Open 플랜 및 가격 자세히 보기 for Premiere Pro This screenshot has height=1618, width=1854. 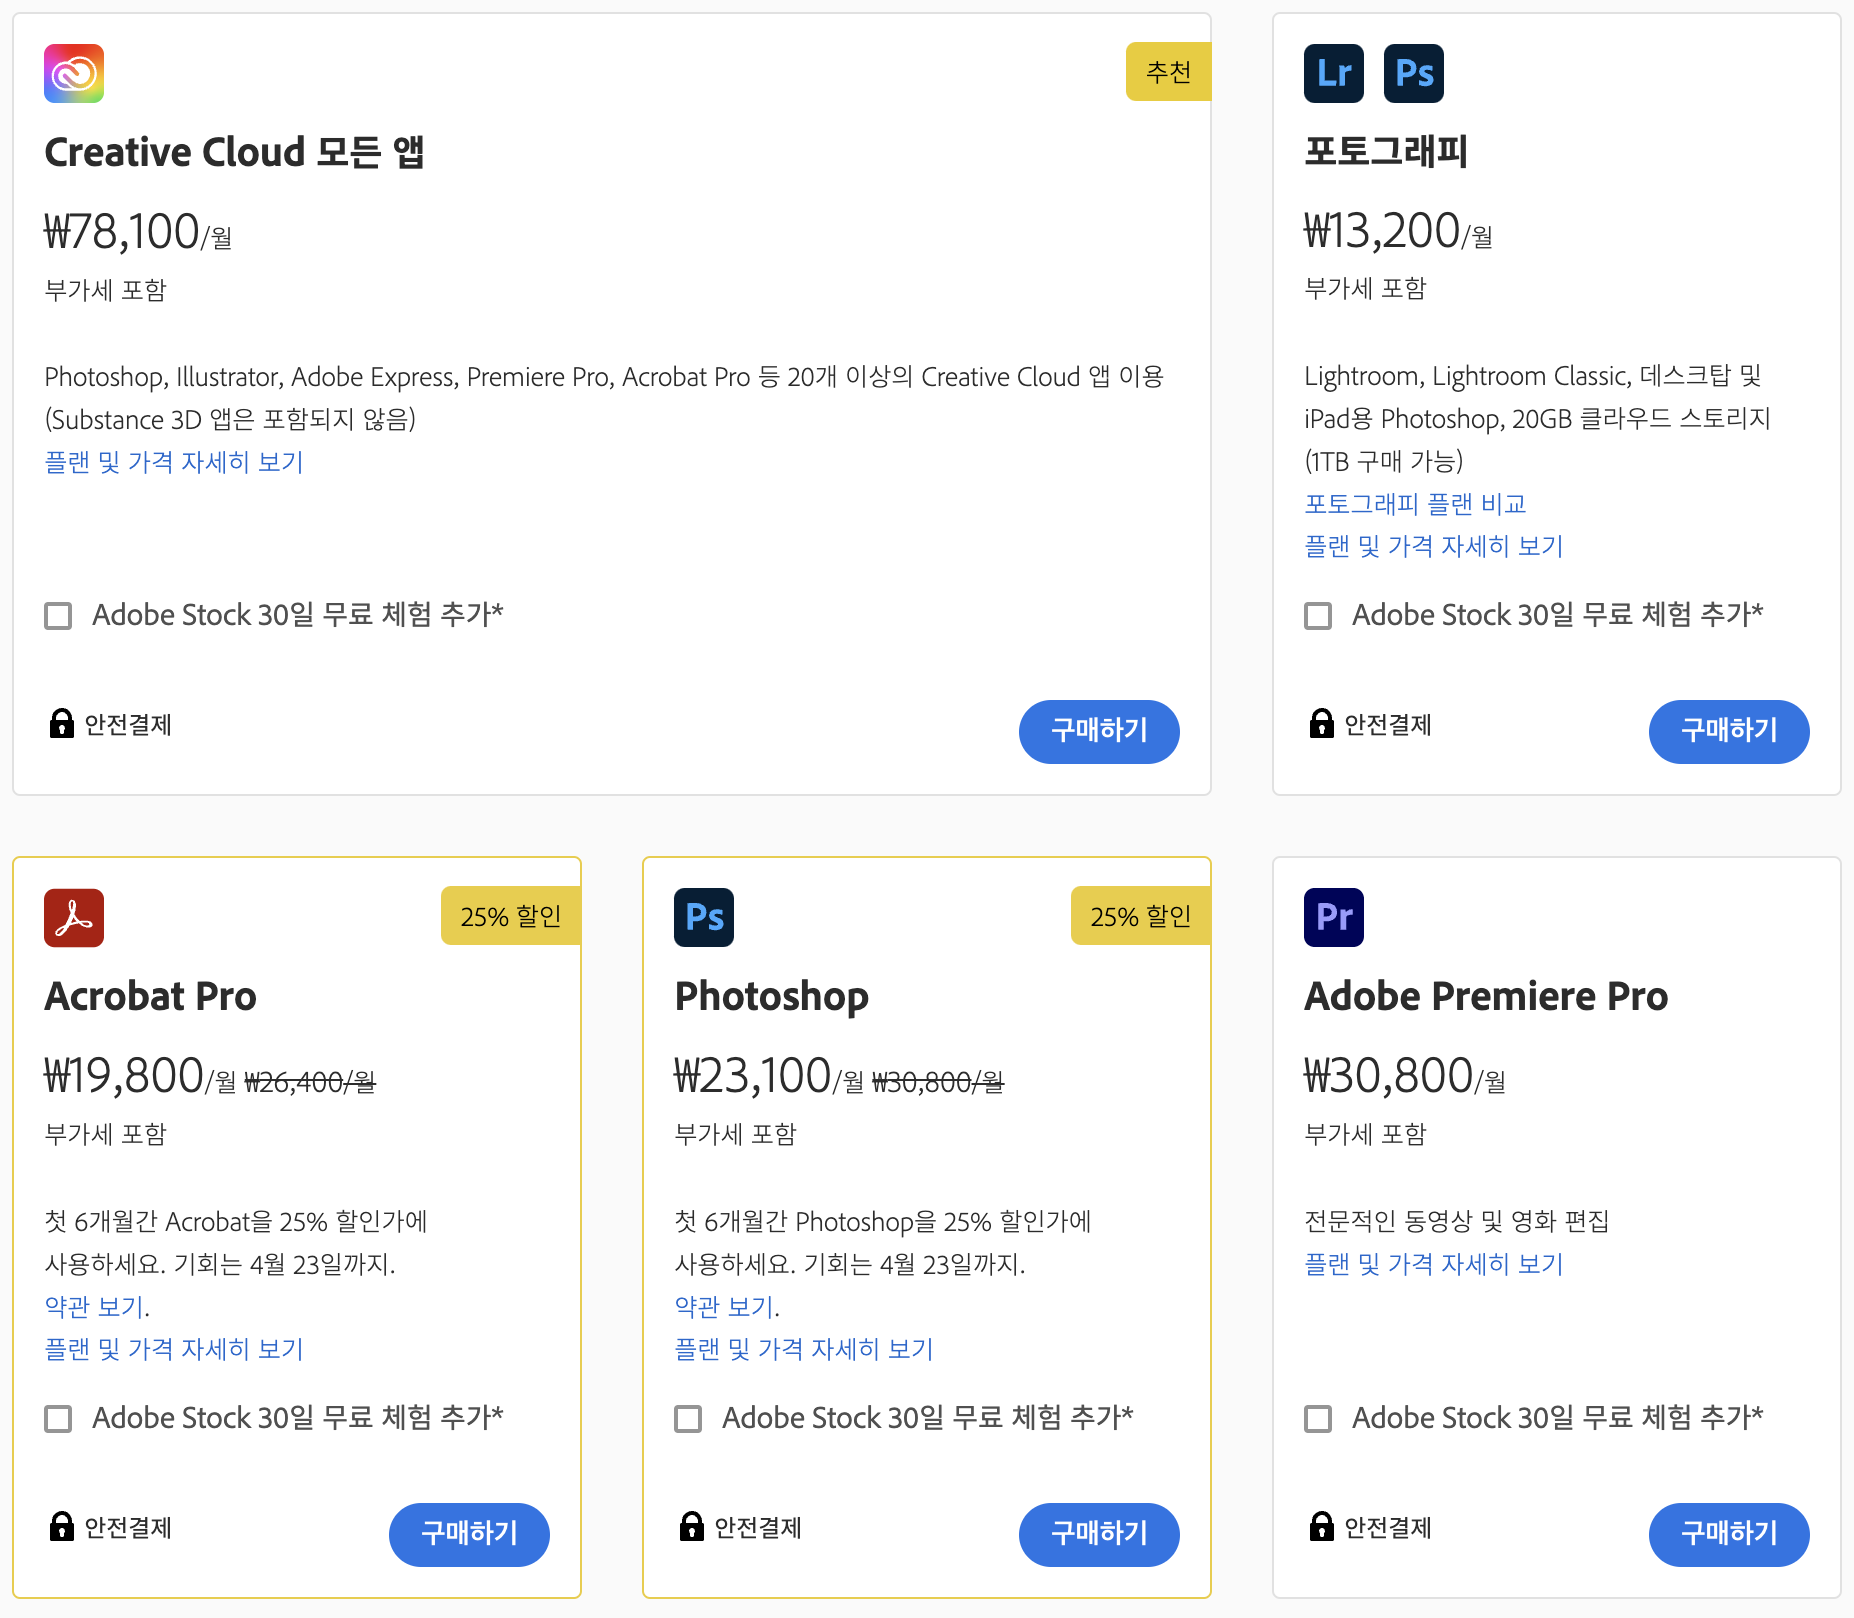click(1434, 1264)
